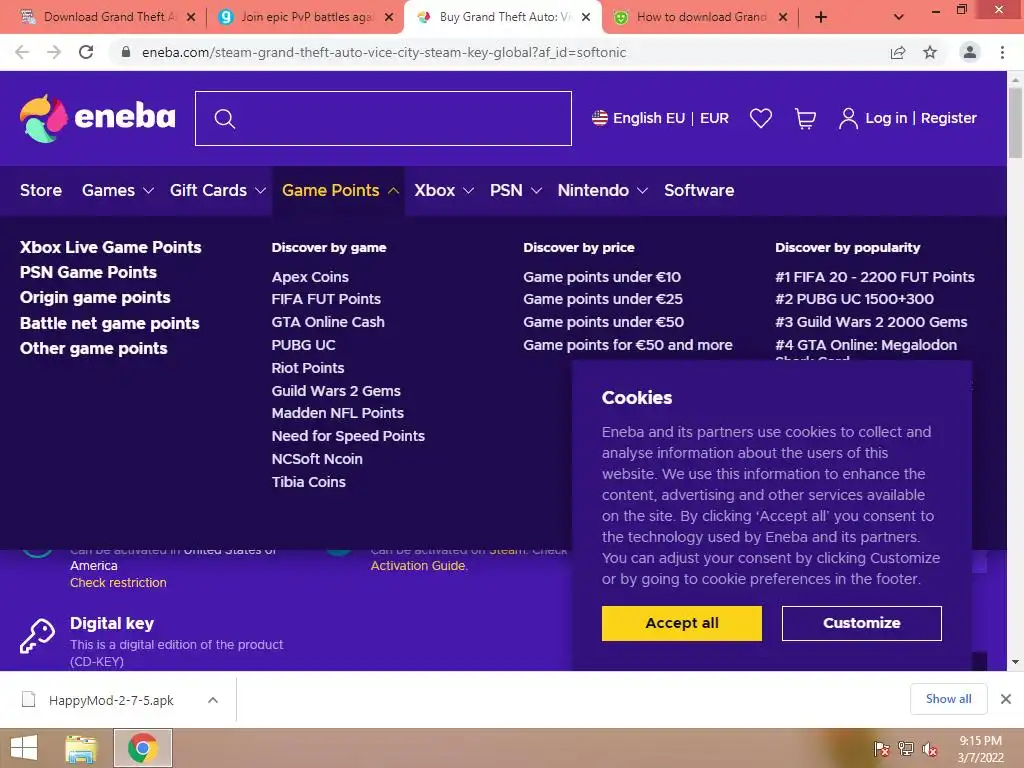
Task: Select Origin game points
Action: click(95, 297)
